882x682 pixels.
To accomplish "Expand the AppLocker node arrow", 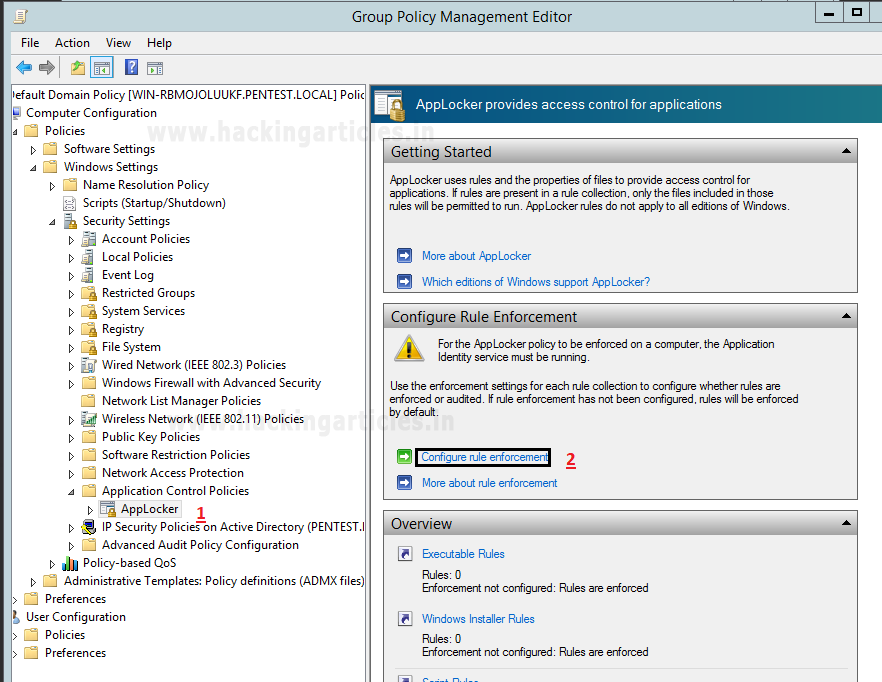I will click(90, 510).
